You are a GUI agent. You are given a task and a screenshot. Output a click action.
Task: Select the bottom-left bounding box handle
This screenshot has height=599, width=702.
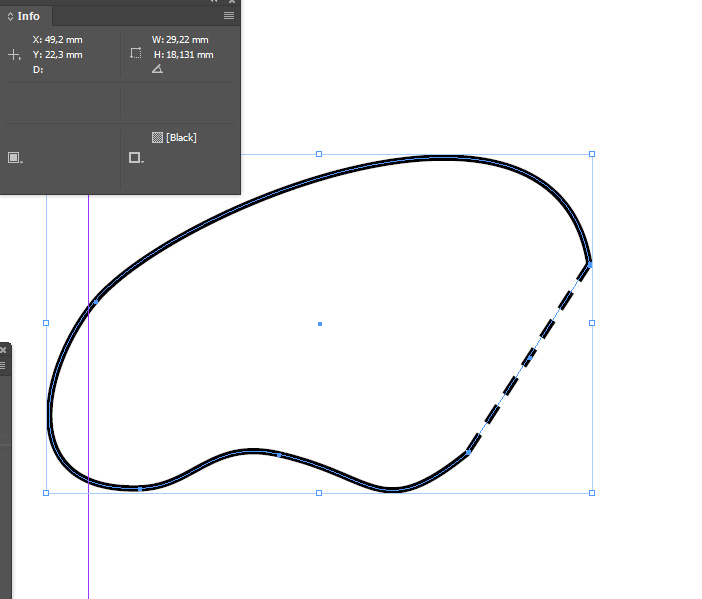[46, 493]
